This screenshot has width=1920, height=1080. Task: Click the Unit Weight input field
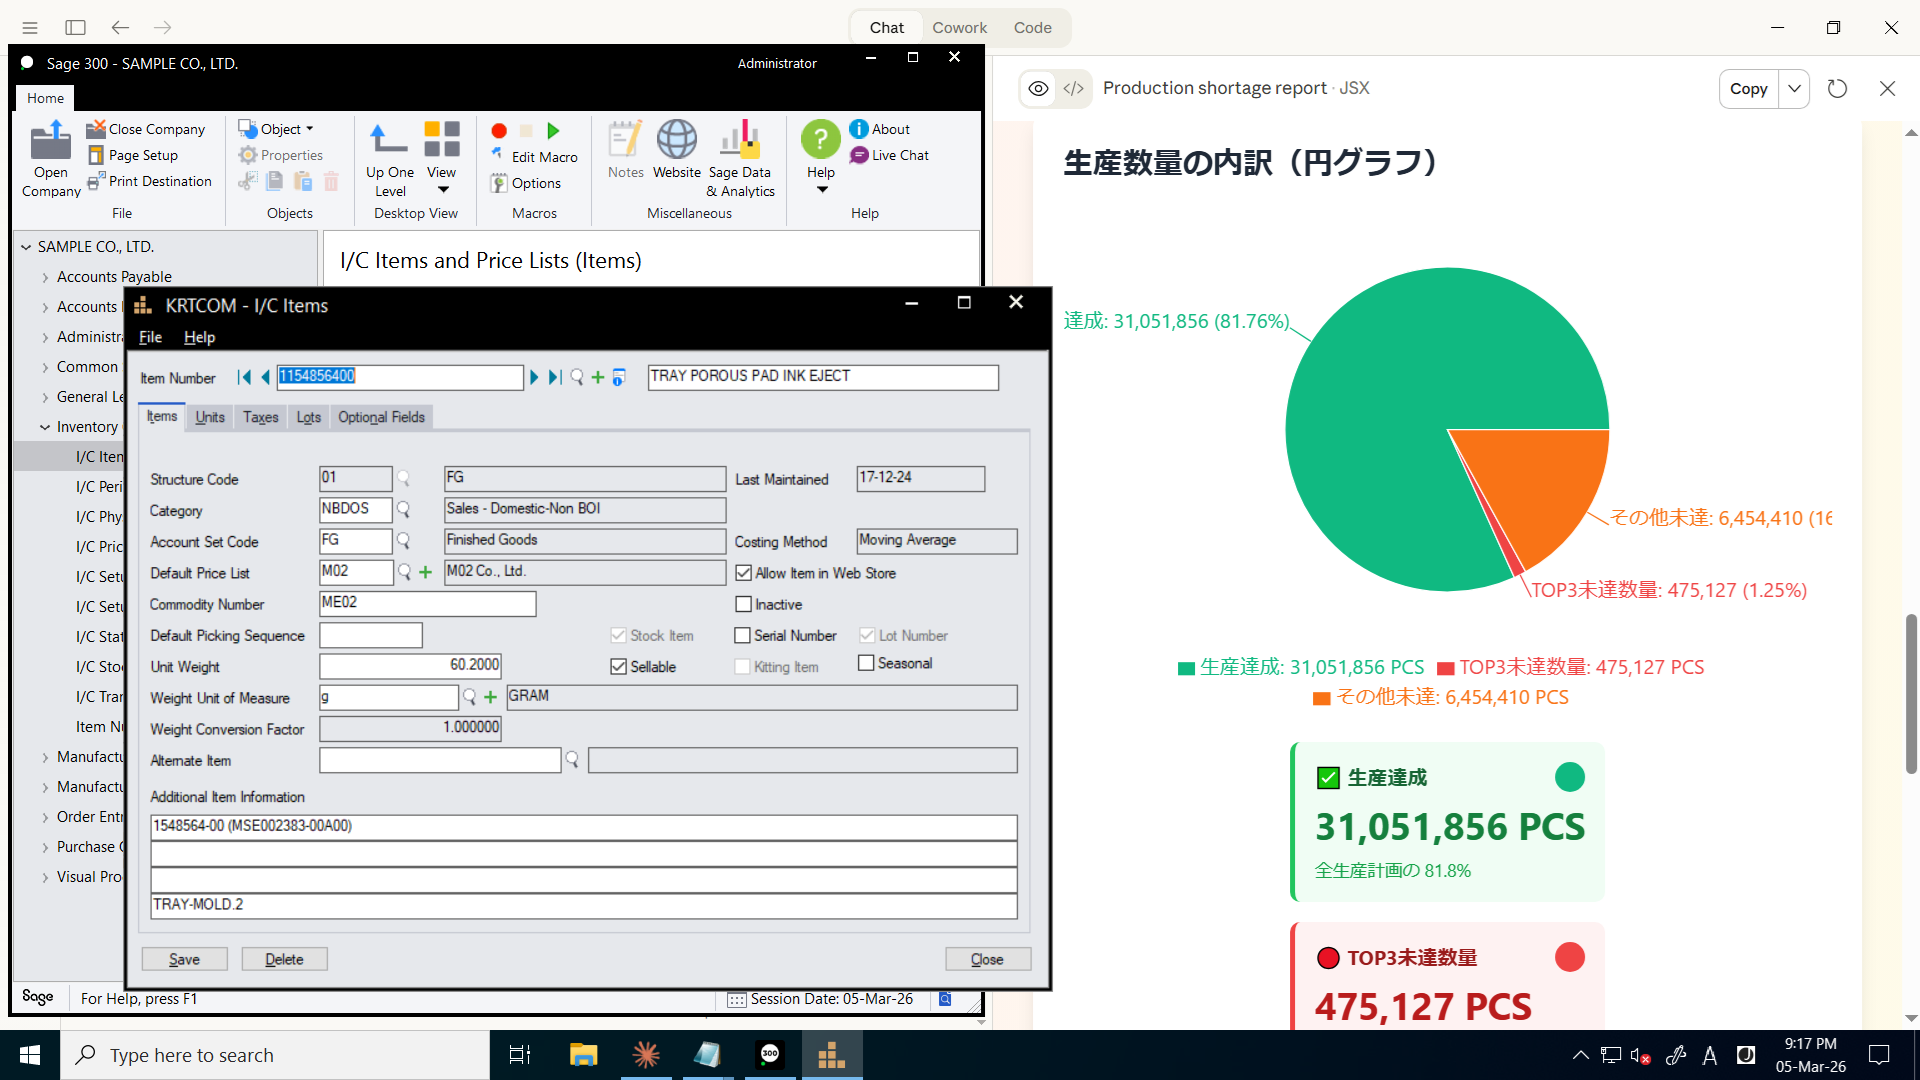pyautogui.click(x=410, y=665)
